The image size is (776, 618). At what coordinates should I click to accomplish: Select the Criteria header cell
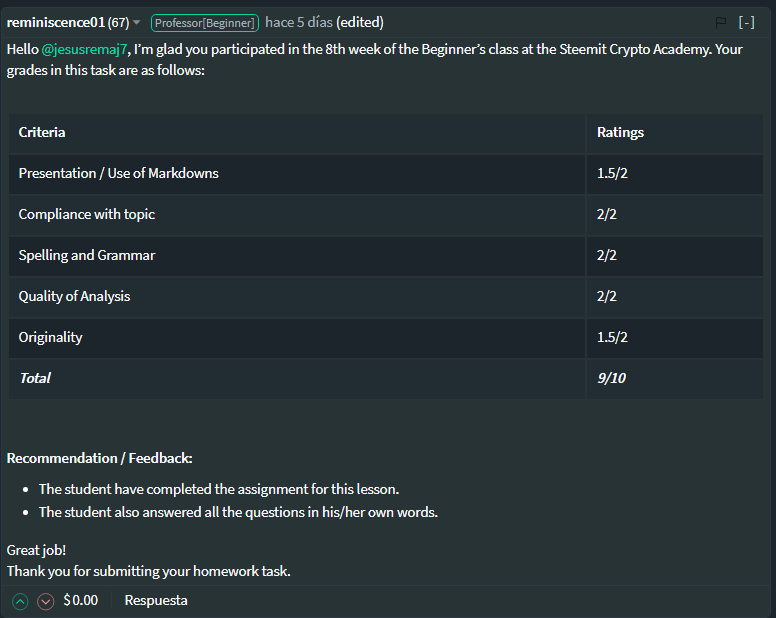pos(297,133)
